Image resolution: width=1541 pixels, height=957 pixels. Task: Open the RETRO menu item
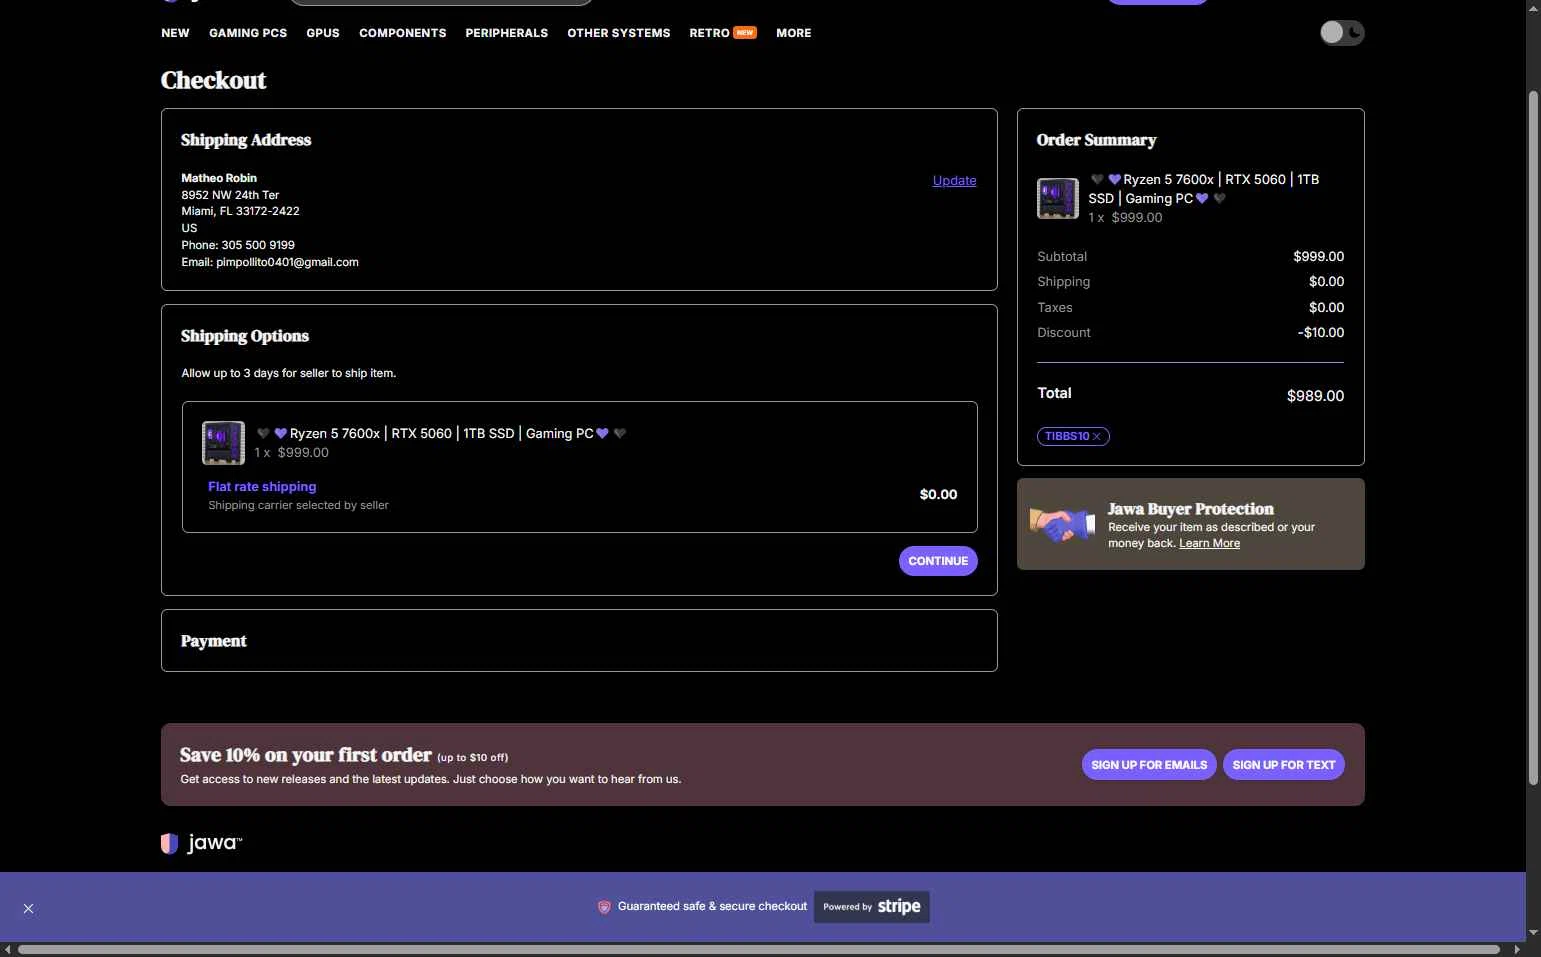click(722, 33)
